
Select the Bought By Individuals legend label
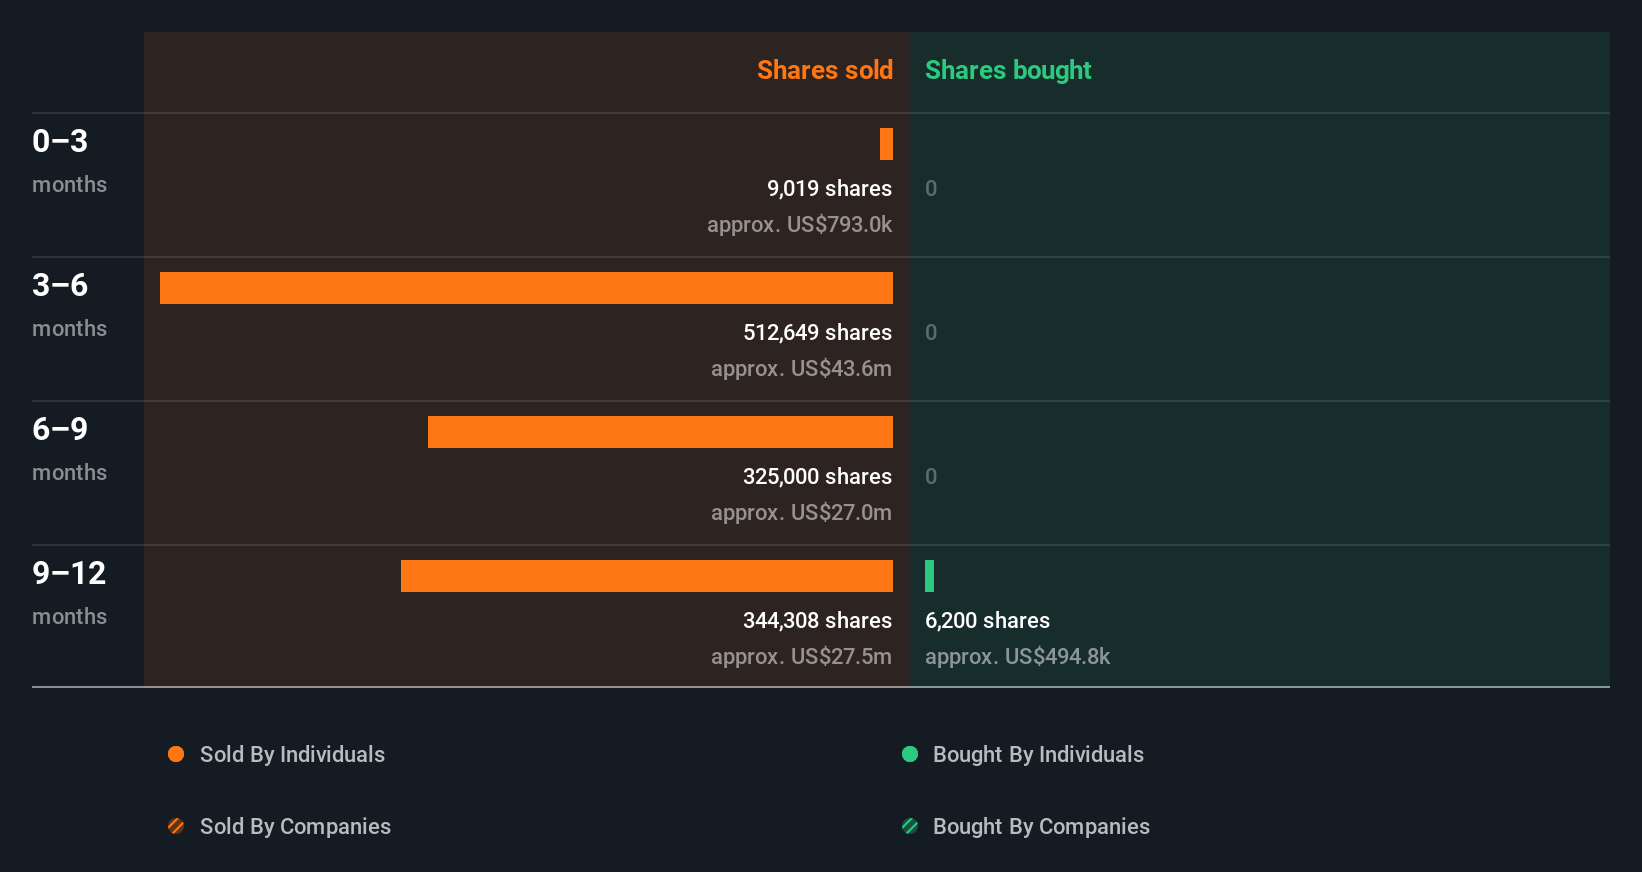[x=1038, y=755]
